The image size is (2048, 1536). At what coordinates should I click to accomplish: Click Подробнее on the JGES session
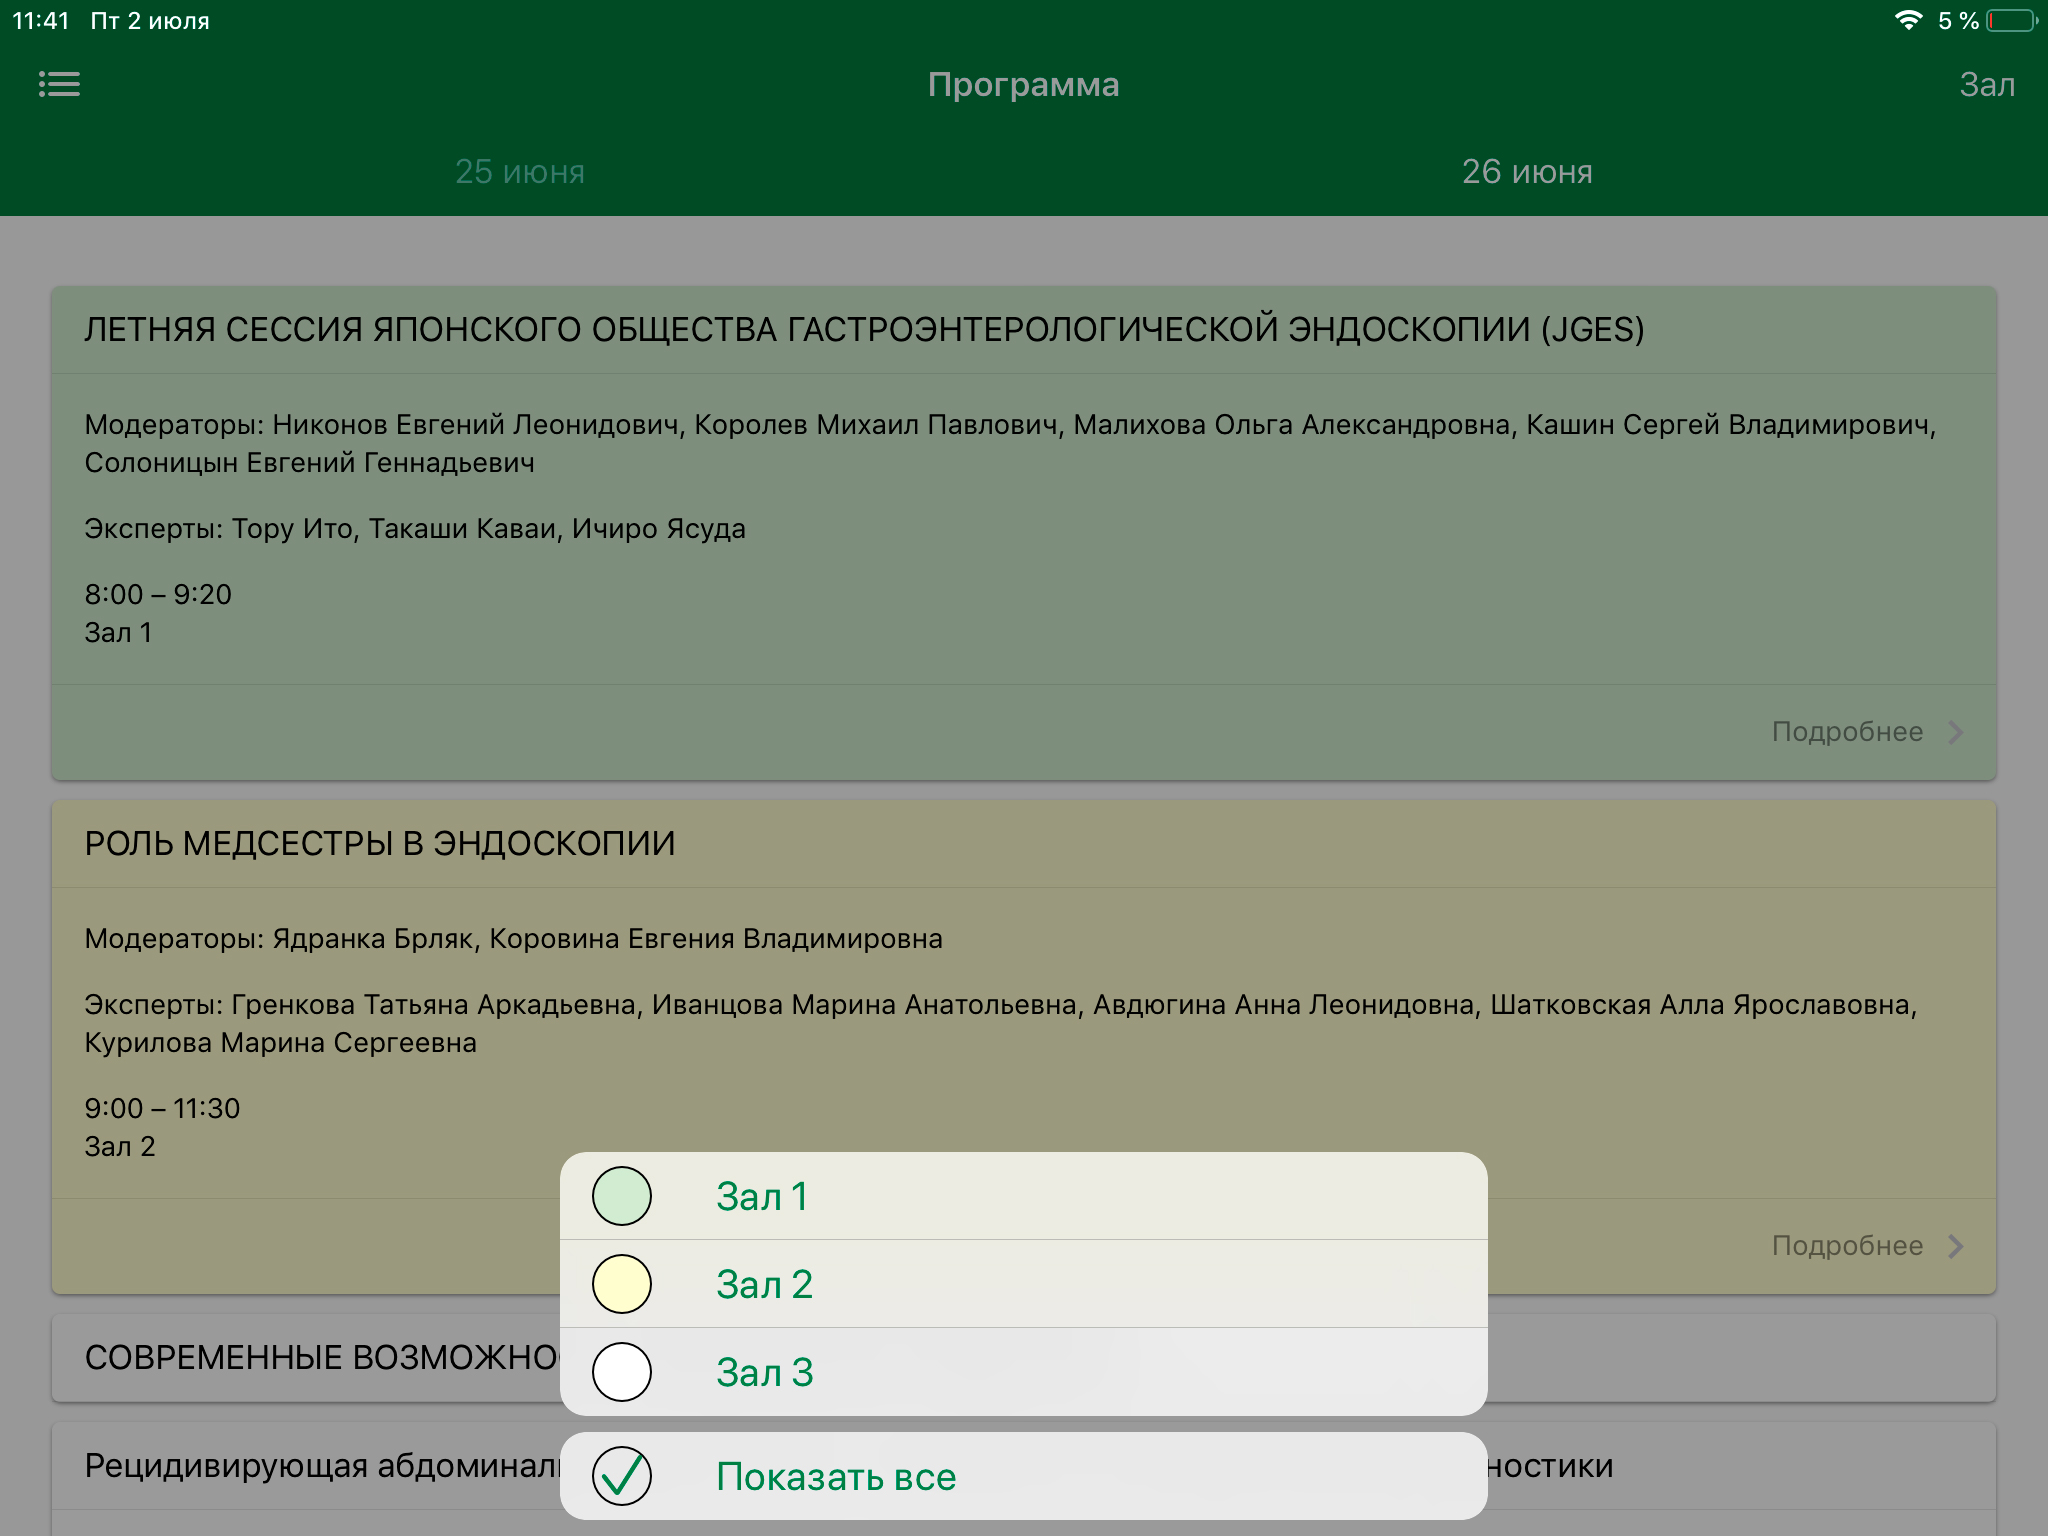tap(1847, 732)
